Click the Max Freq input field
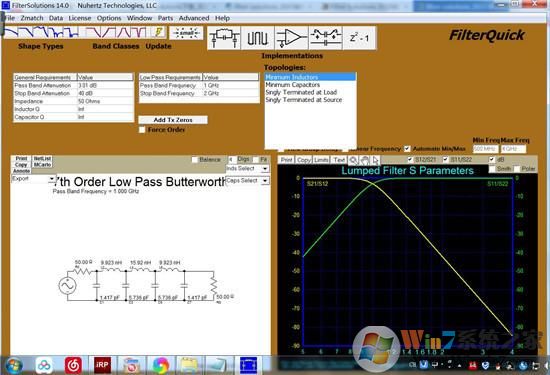The width and height of the screenshot is (550, 375). coord(513,149)
